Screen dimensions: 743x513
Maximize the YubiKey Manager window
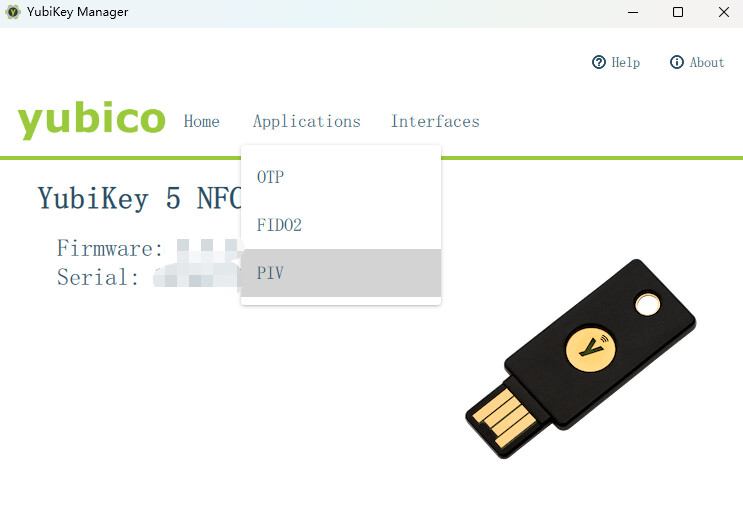point(678,12)
